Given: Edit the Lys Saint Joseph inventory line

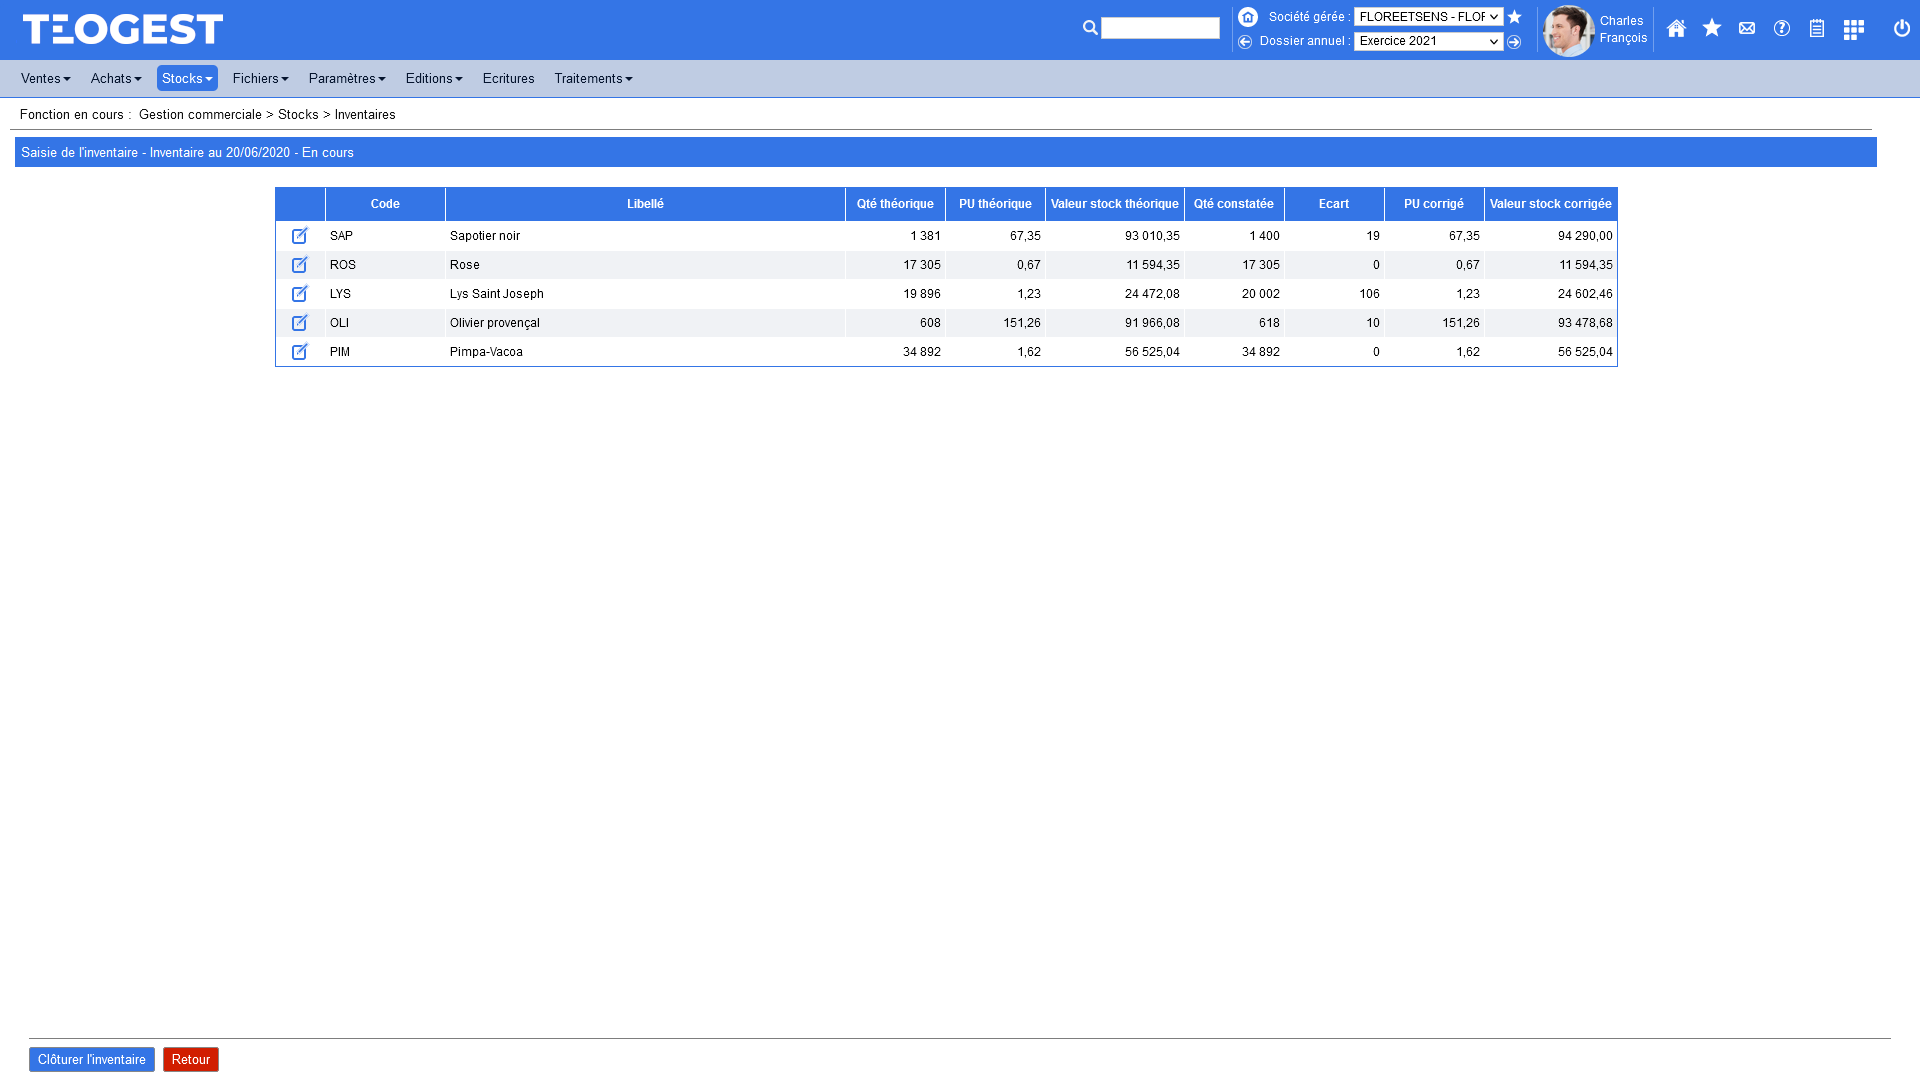Looking at the screenshot, I should pos(299,294).
